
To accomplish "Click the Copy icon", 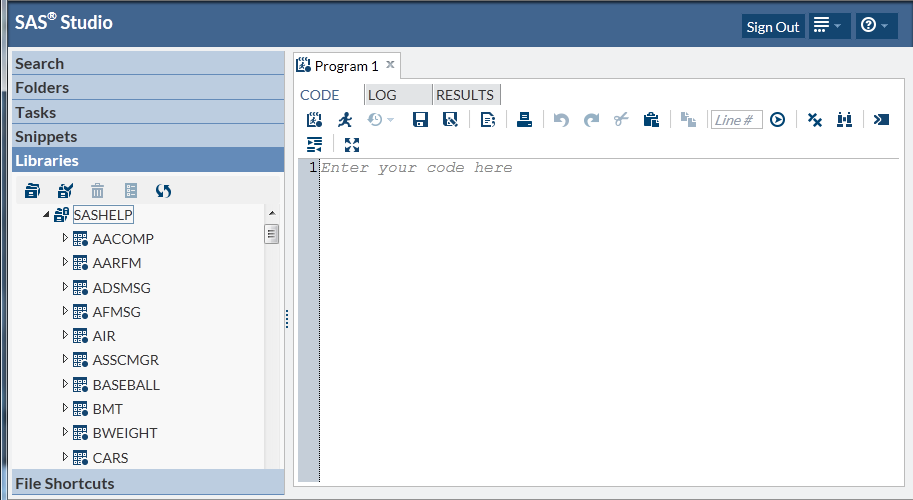I will pyautogui.click(x=688, y=120).
